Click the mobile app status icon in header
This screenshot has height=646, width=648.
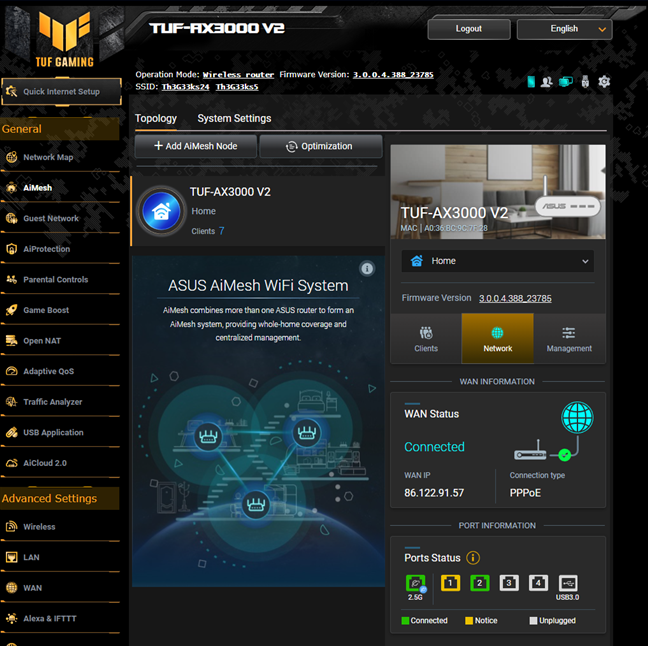click(531, 82)
